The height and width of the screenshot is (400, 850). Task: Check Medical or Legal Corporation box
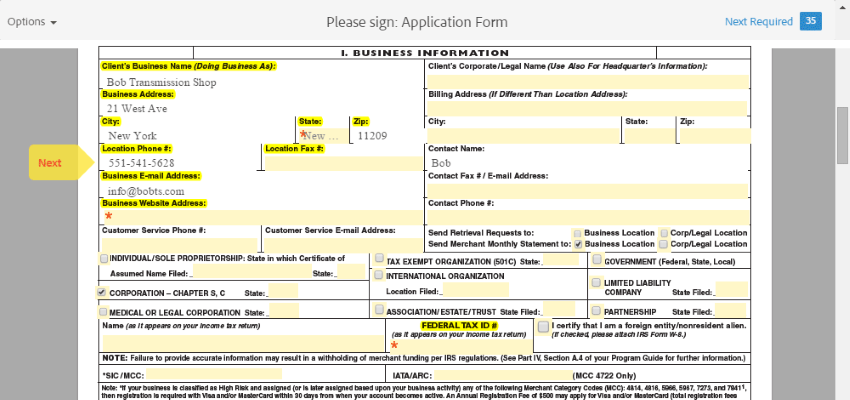pos(104,312)
